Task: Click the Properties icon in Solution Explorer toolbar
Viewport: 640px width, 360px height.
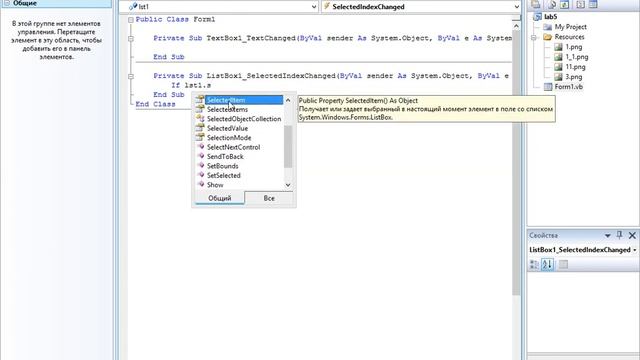Action: [x=536, y=4]
